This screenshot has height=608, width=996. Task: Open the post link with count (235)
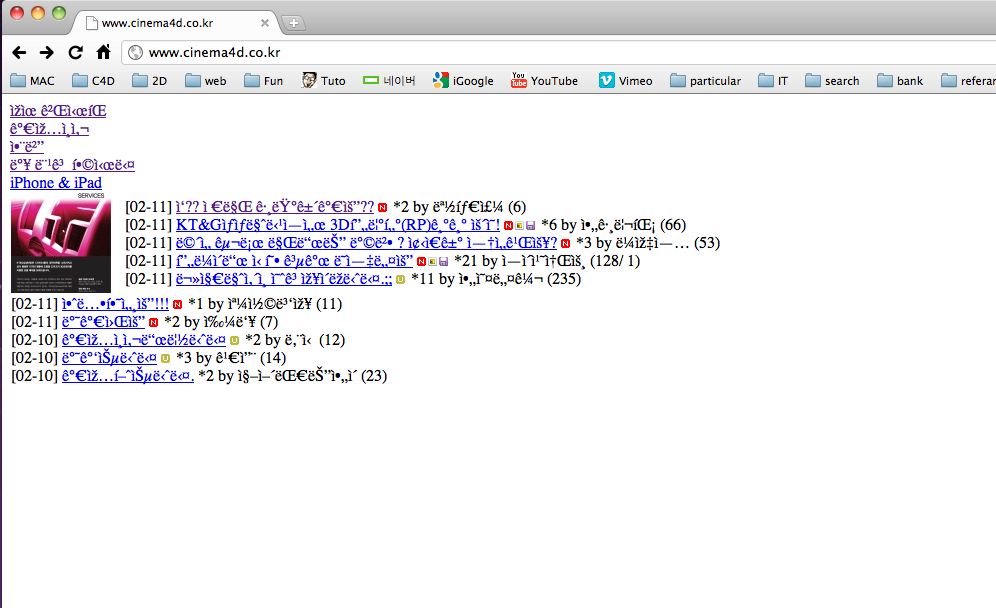[284, 278]
